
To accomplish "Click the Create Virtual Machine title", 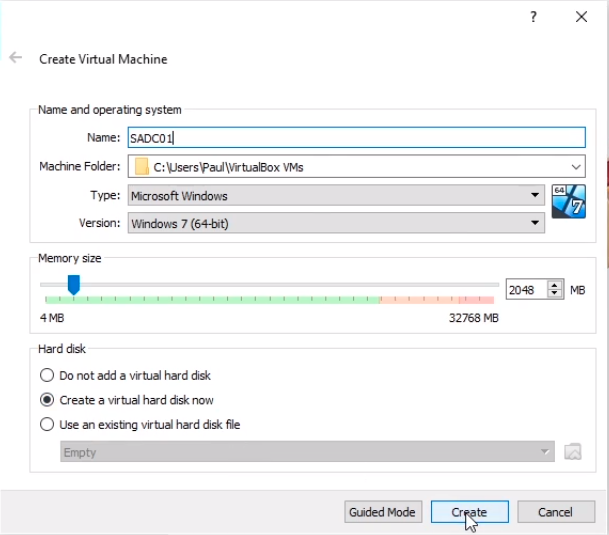I will point(103,59).
